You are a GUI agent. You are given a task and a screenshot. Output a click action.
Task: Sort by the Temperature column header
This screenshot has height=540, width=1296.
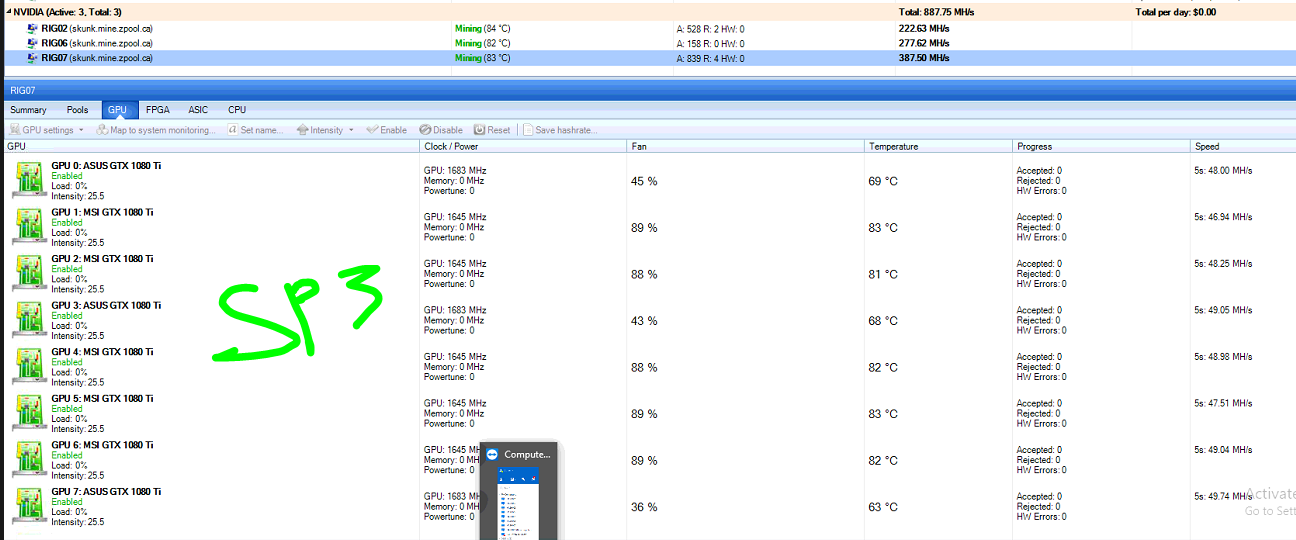938,146
